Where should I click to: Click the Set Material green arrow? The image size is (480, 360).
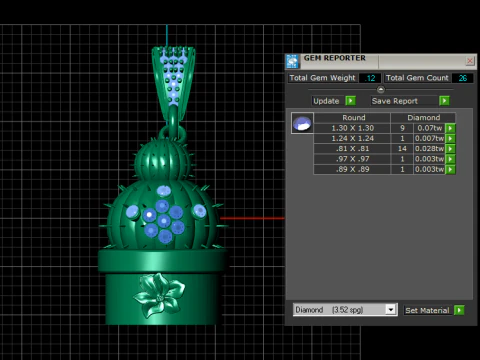(459, 310)
